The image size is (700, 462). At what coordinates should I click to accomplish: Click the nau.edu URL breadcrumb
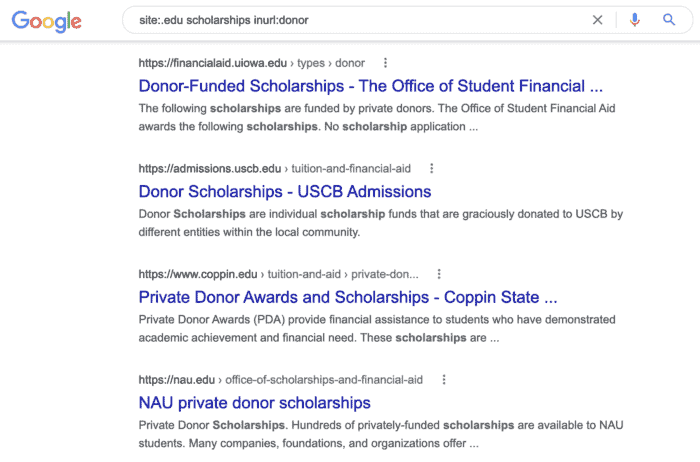click(280, 379)
